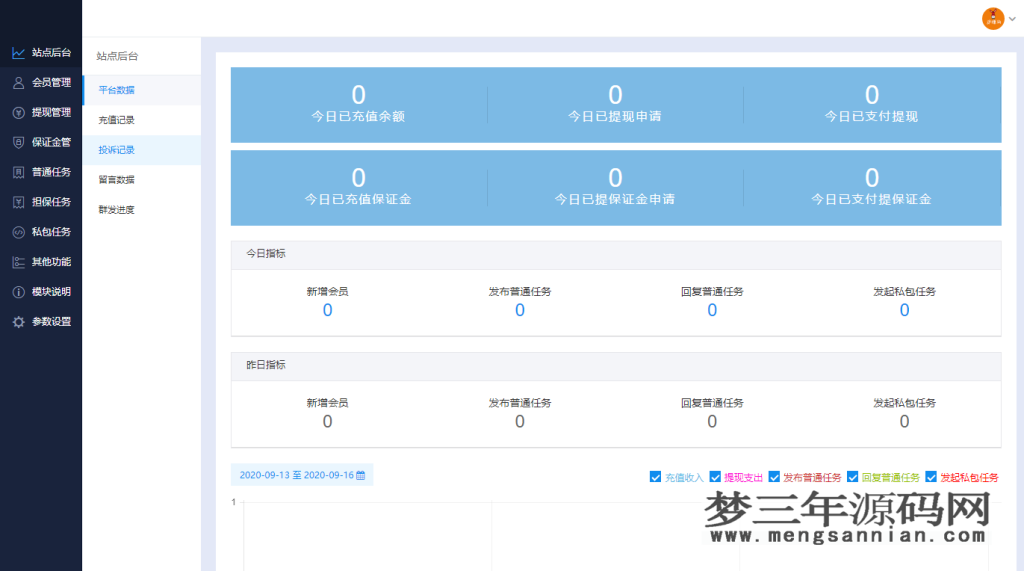Uncheck the 回复普通任务 chart checkbox

852,477
